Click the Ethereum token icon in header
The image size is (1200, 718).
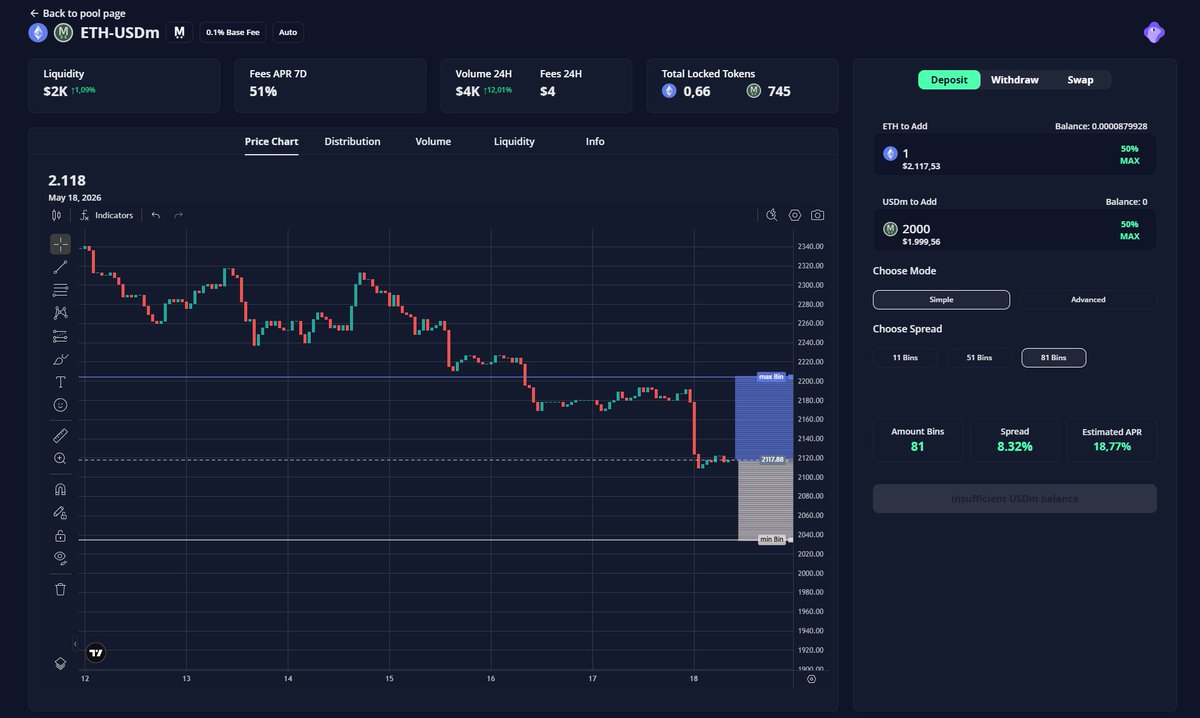(38, 32)
